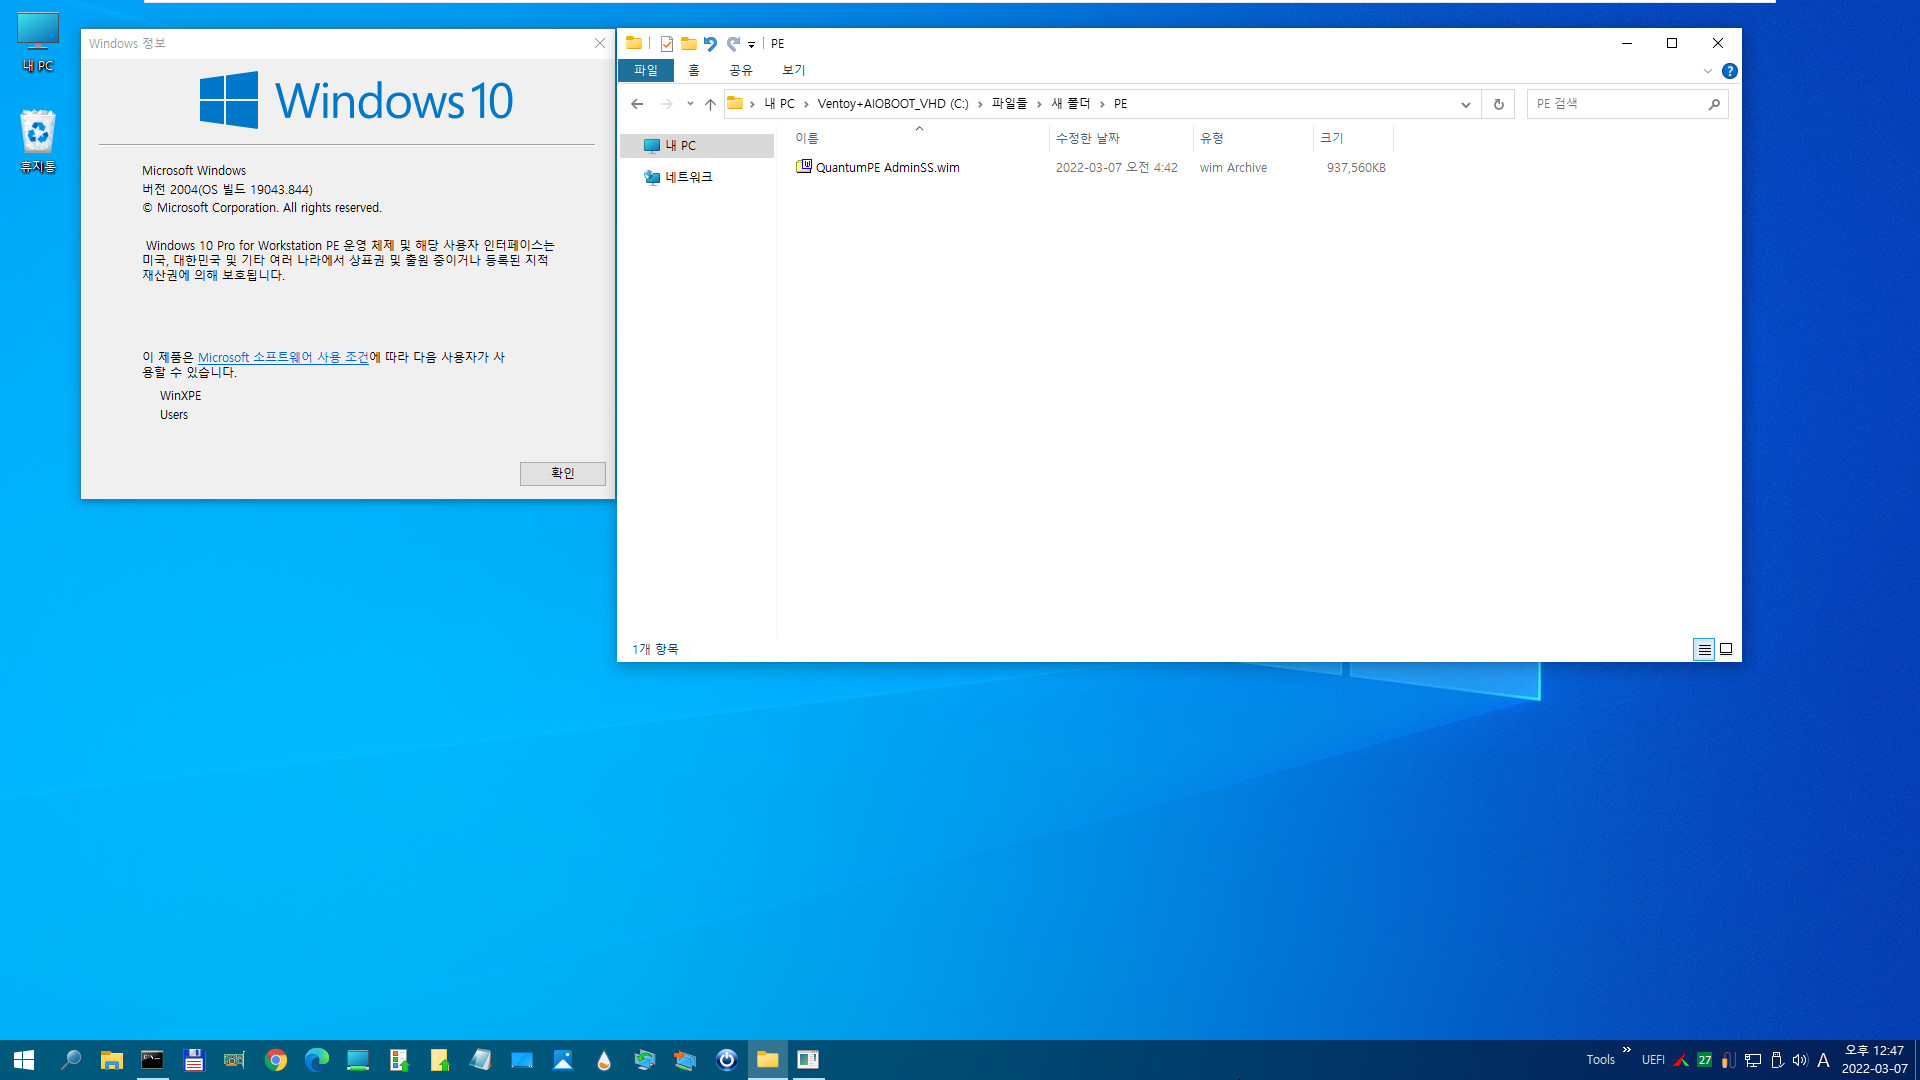This screenshot has height=1080, width=1920.
Task: Expand the ribbon with the chevron
Action: click(x=1708, y=71)
